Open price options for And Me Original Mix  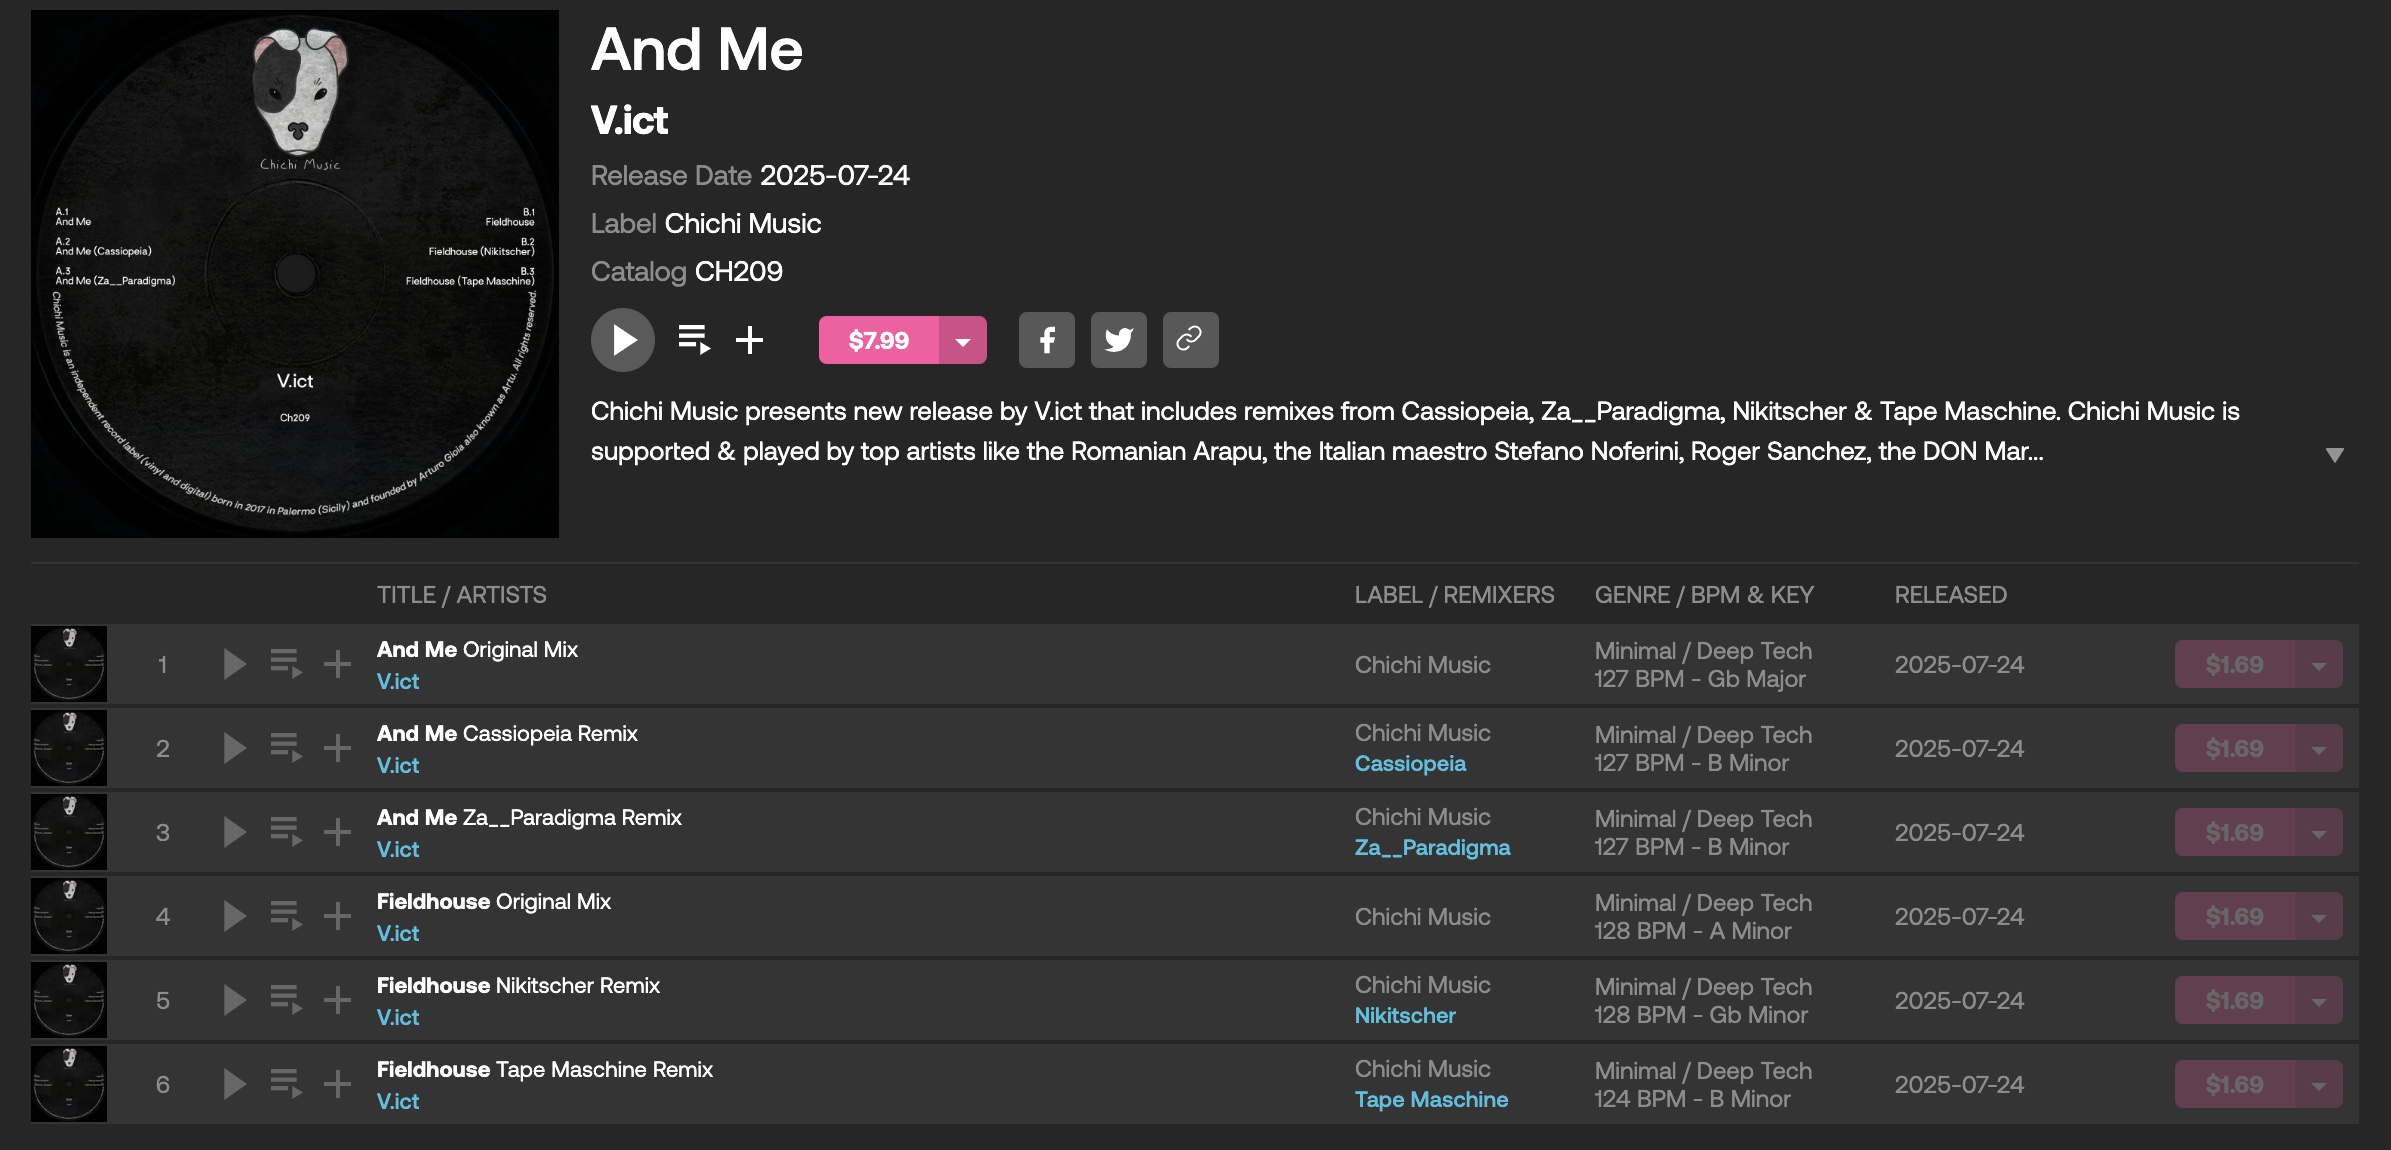click(2318, 664)
